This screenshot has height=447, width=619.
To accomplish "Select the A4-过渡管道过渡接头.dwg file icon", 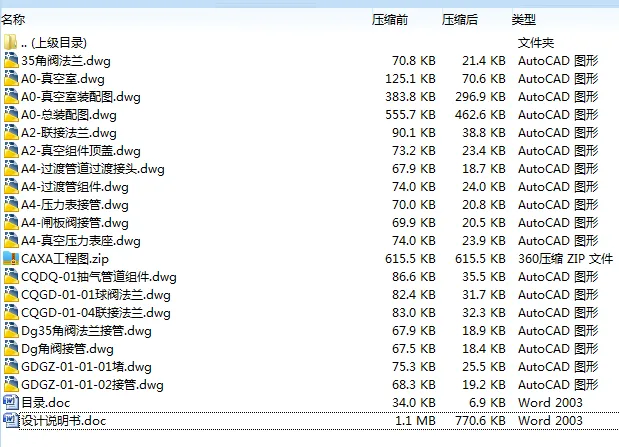I will (x=11, y=169).
